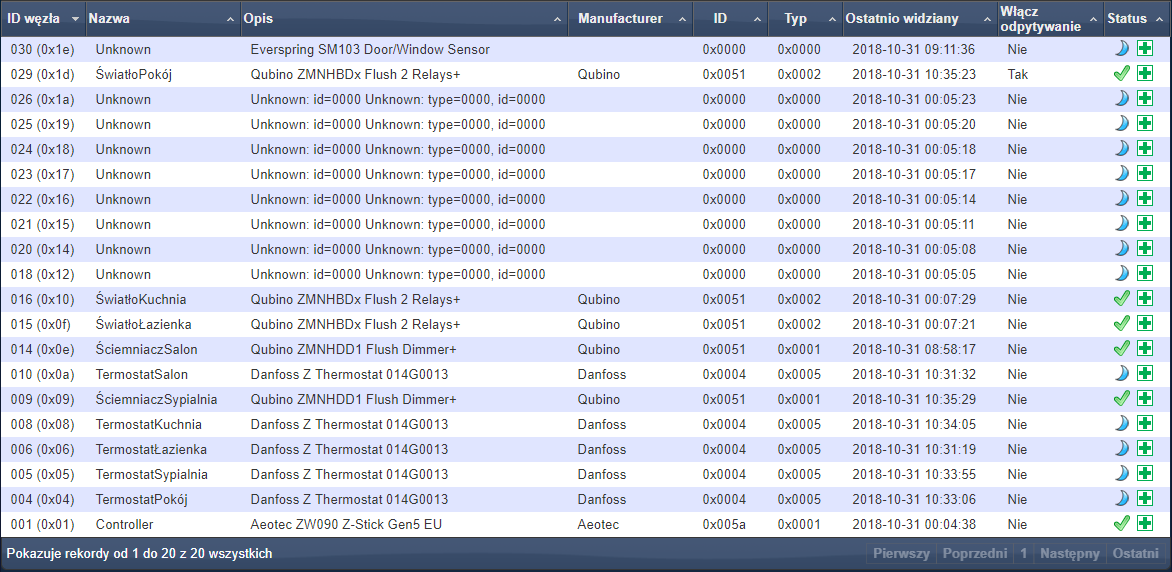The height and width of the screenshot is (572, 1172).
Task: Select page 1 in pagination
Action: [1024, 554]
